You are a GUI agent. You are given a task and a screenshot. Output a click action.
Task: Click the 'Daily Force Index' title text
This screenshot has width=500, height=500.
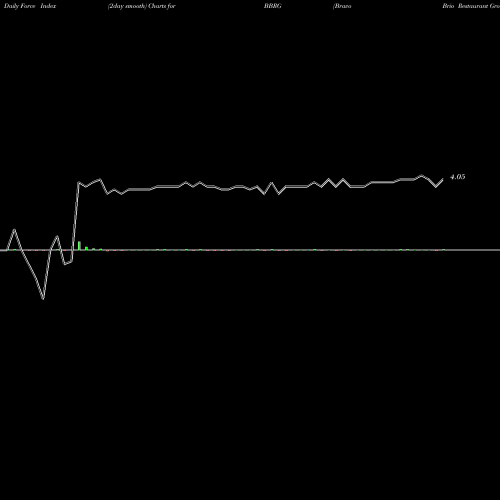pyautogui.click(x=30, y=6)
